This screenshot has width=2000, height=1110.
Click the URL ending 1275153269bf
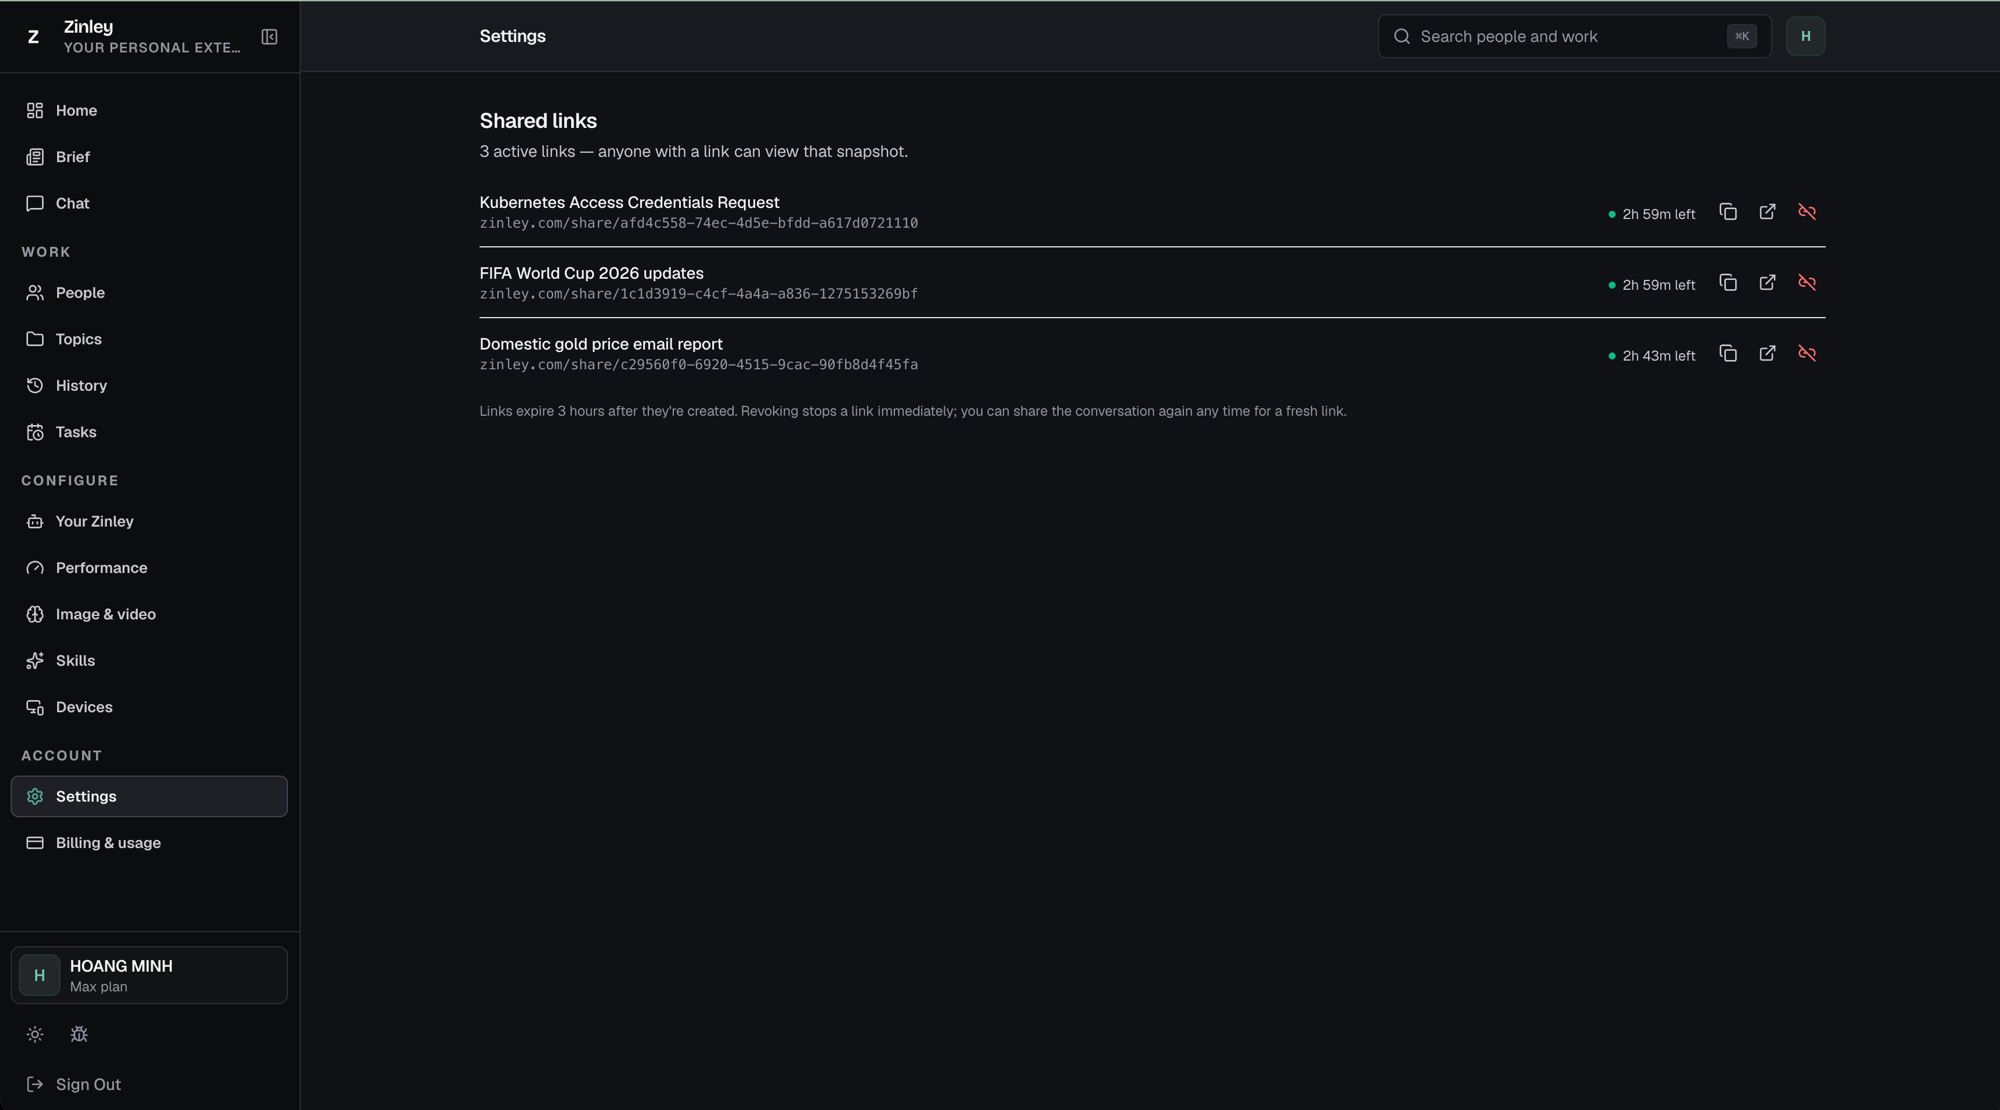tap(698, 295)
